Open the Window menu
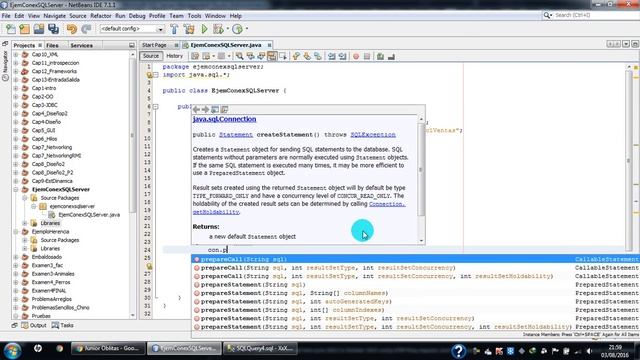 click(215, 16)
